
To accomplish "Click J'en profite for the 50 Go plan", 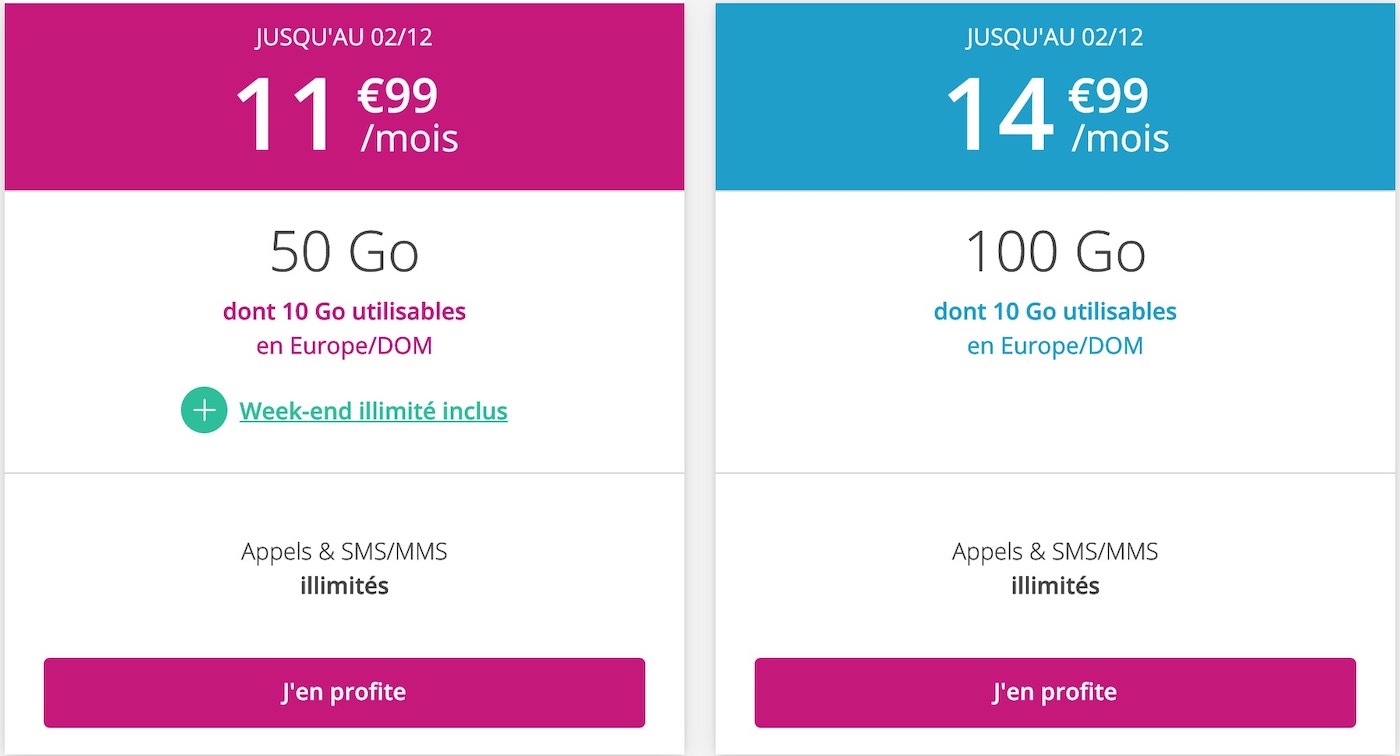I will [344, 692].
